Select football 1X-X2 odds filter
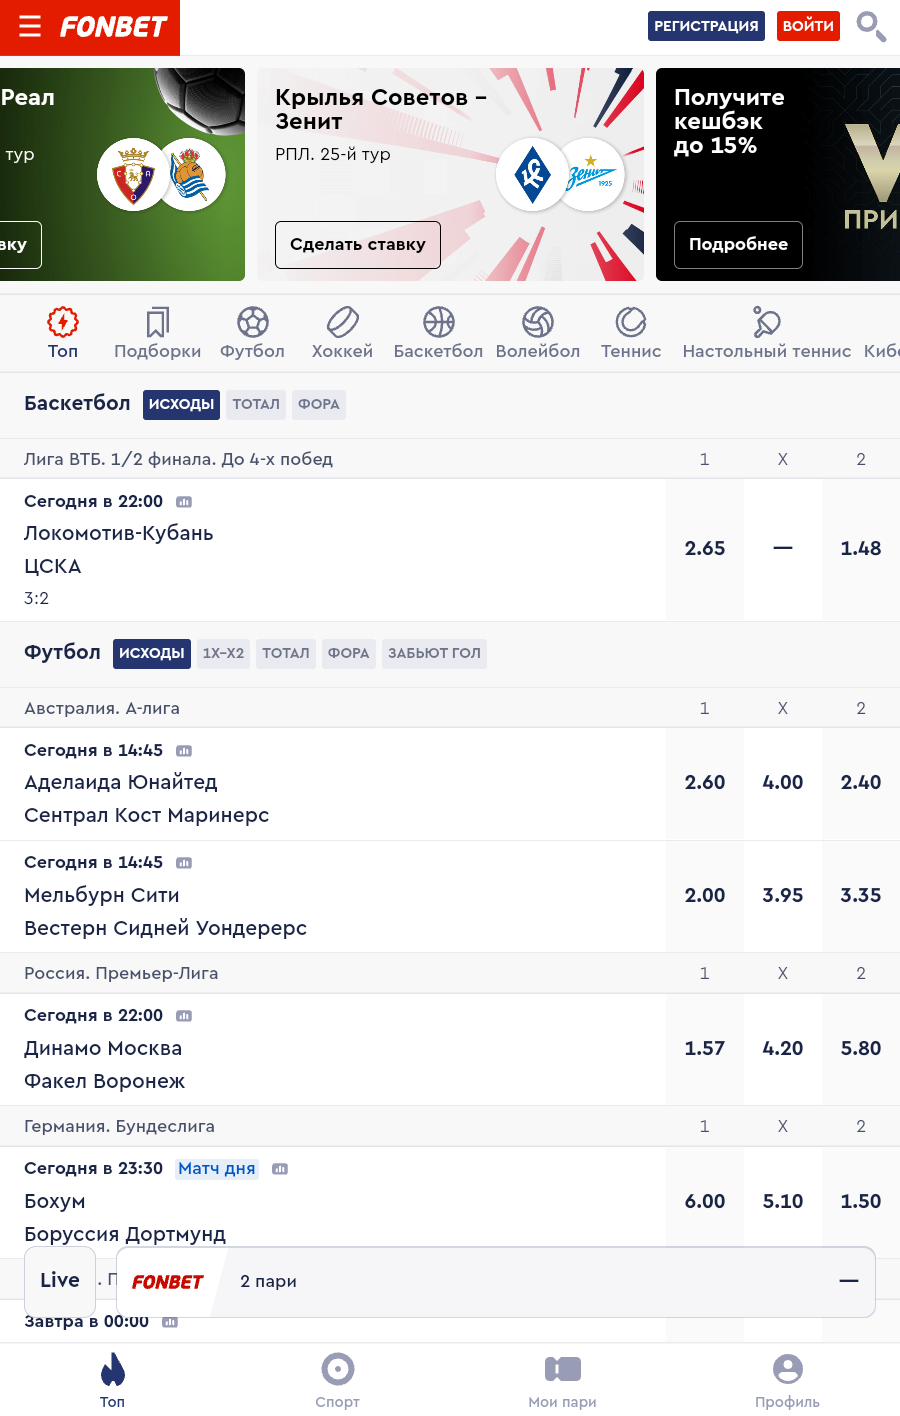The width and height of the screenshot is (900, 1416). (x=223, y=653)
